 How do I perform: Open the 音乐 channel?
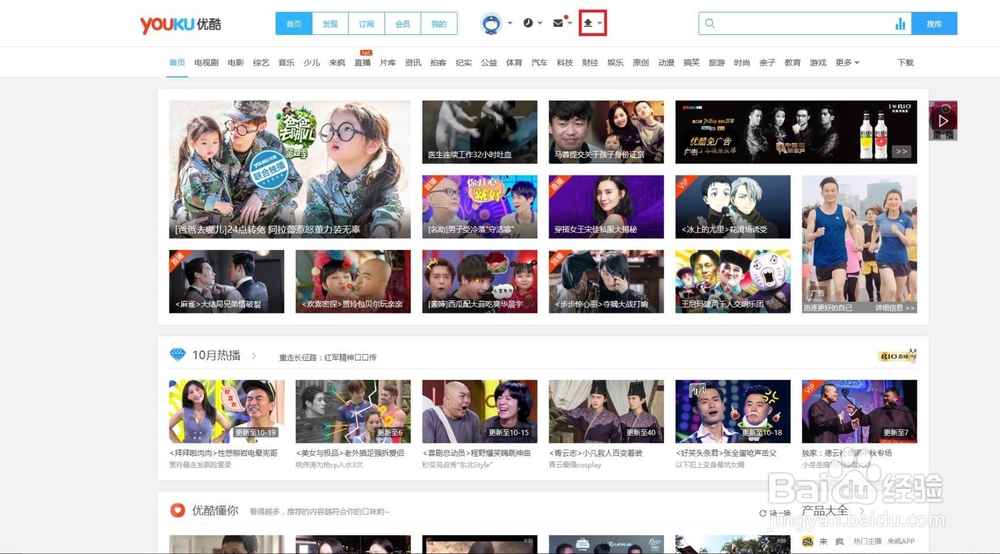point(286,62)
